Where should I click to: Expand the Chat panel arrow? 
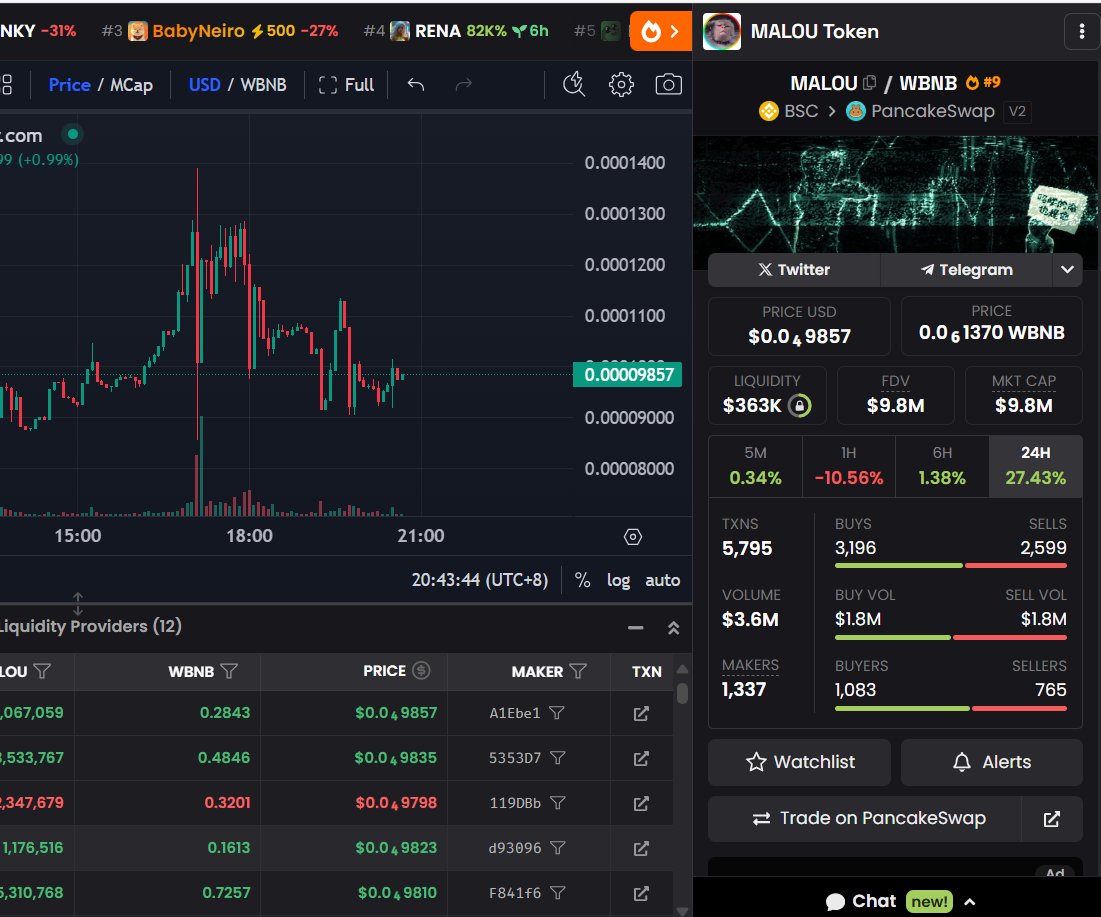click(x=970, y=902)
